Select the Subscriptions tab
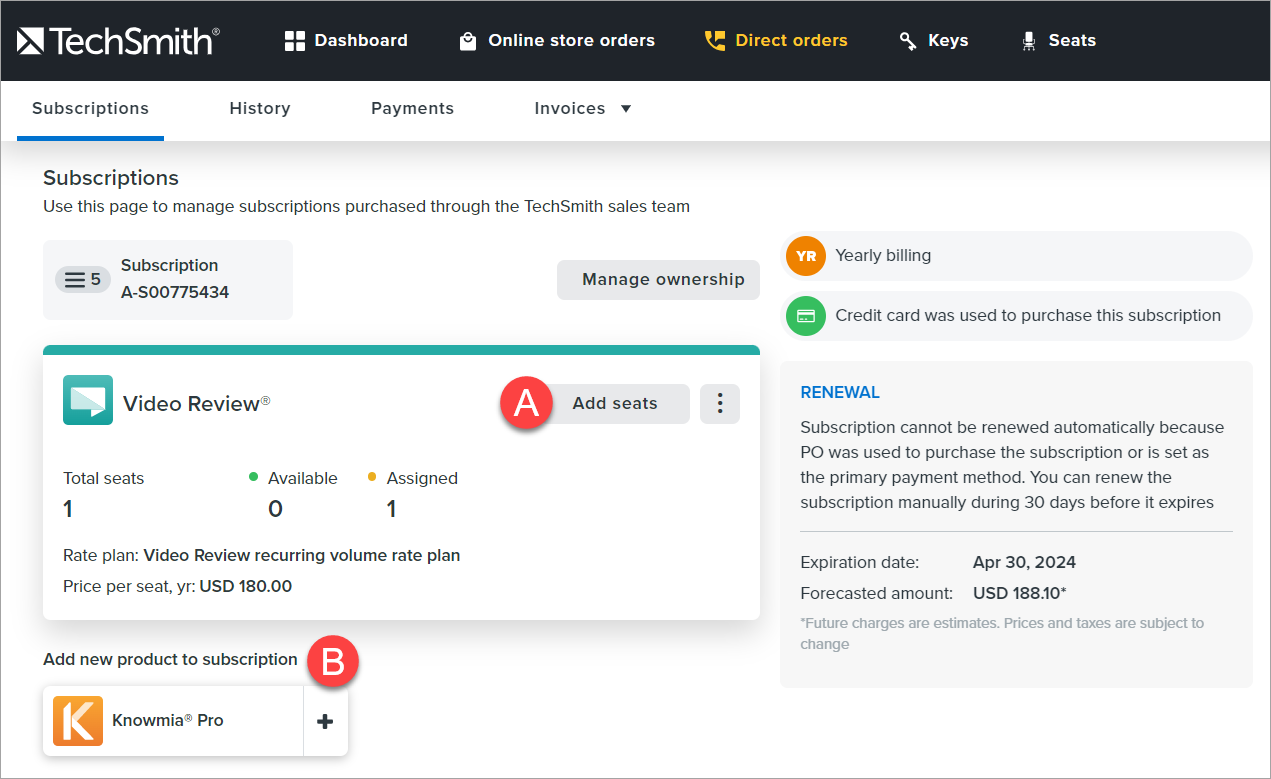The image size is (1271, 779). (90, 108)
